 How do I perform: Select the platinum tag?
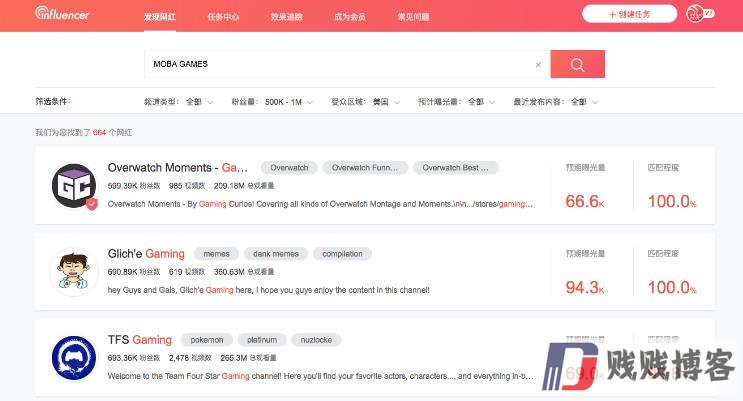tap(262, 340)
